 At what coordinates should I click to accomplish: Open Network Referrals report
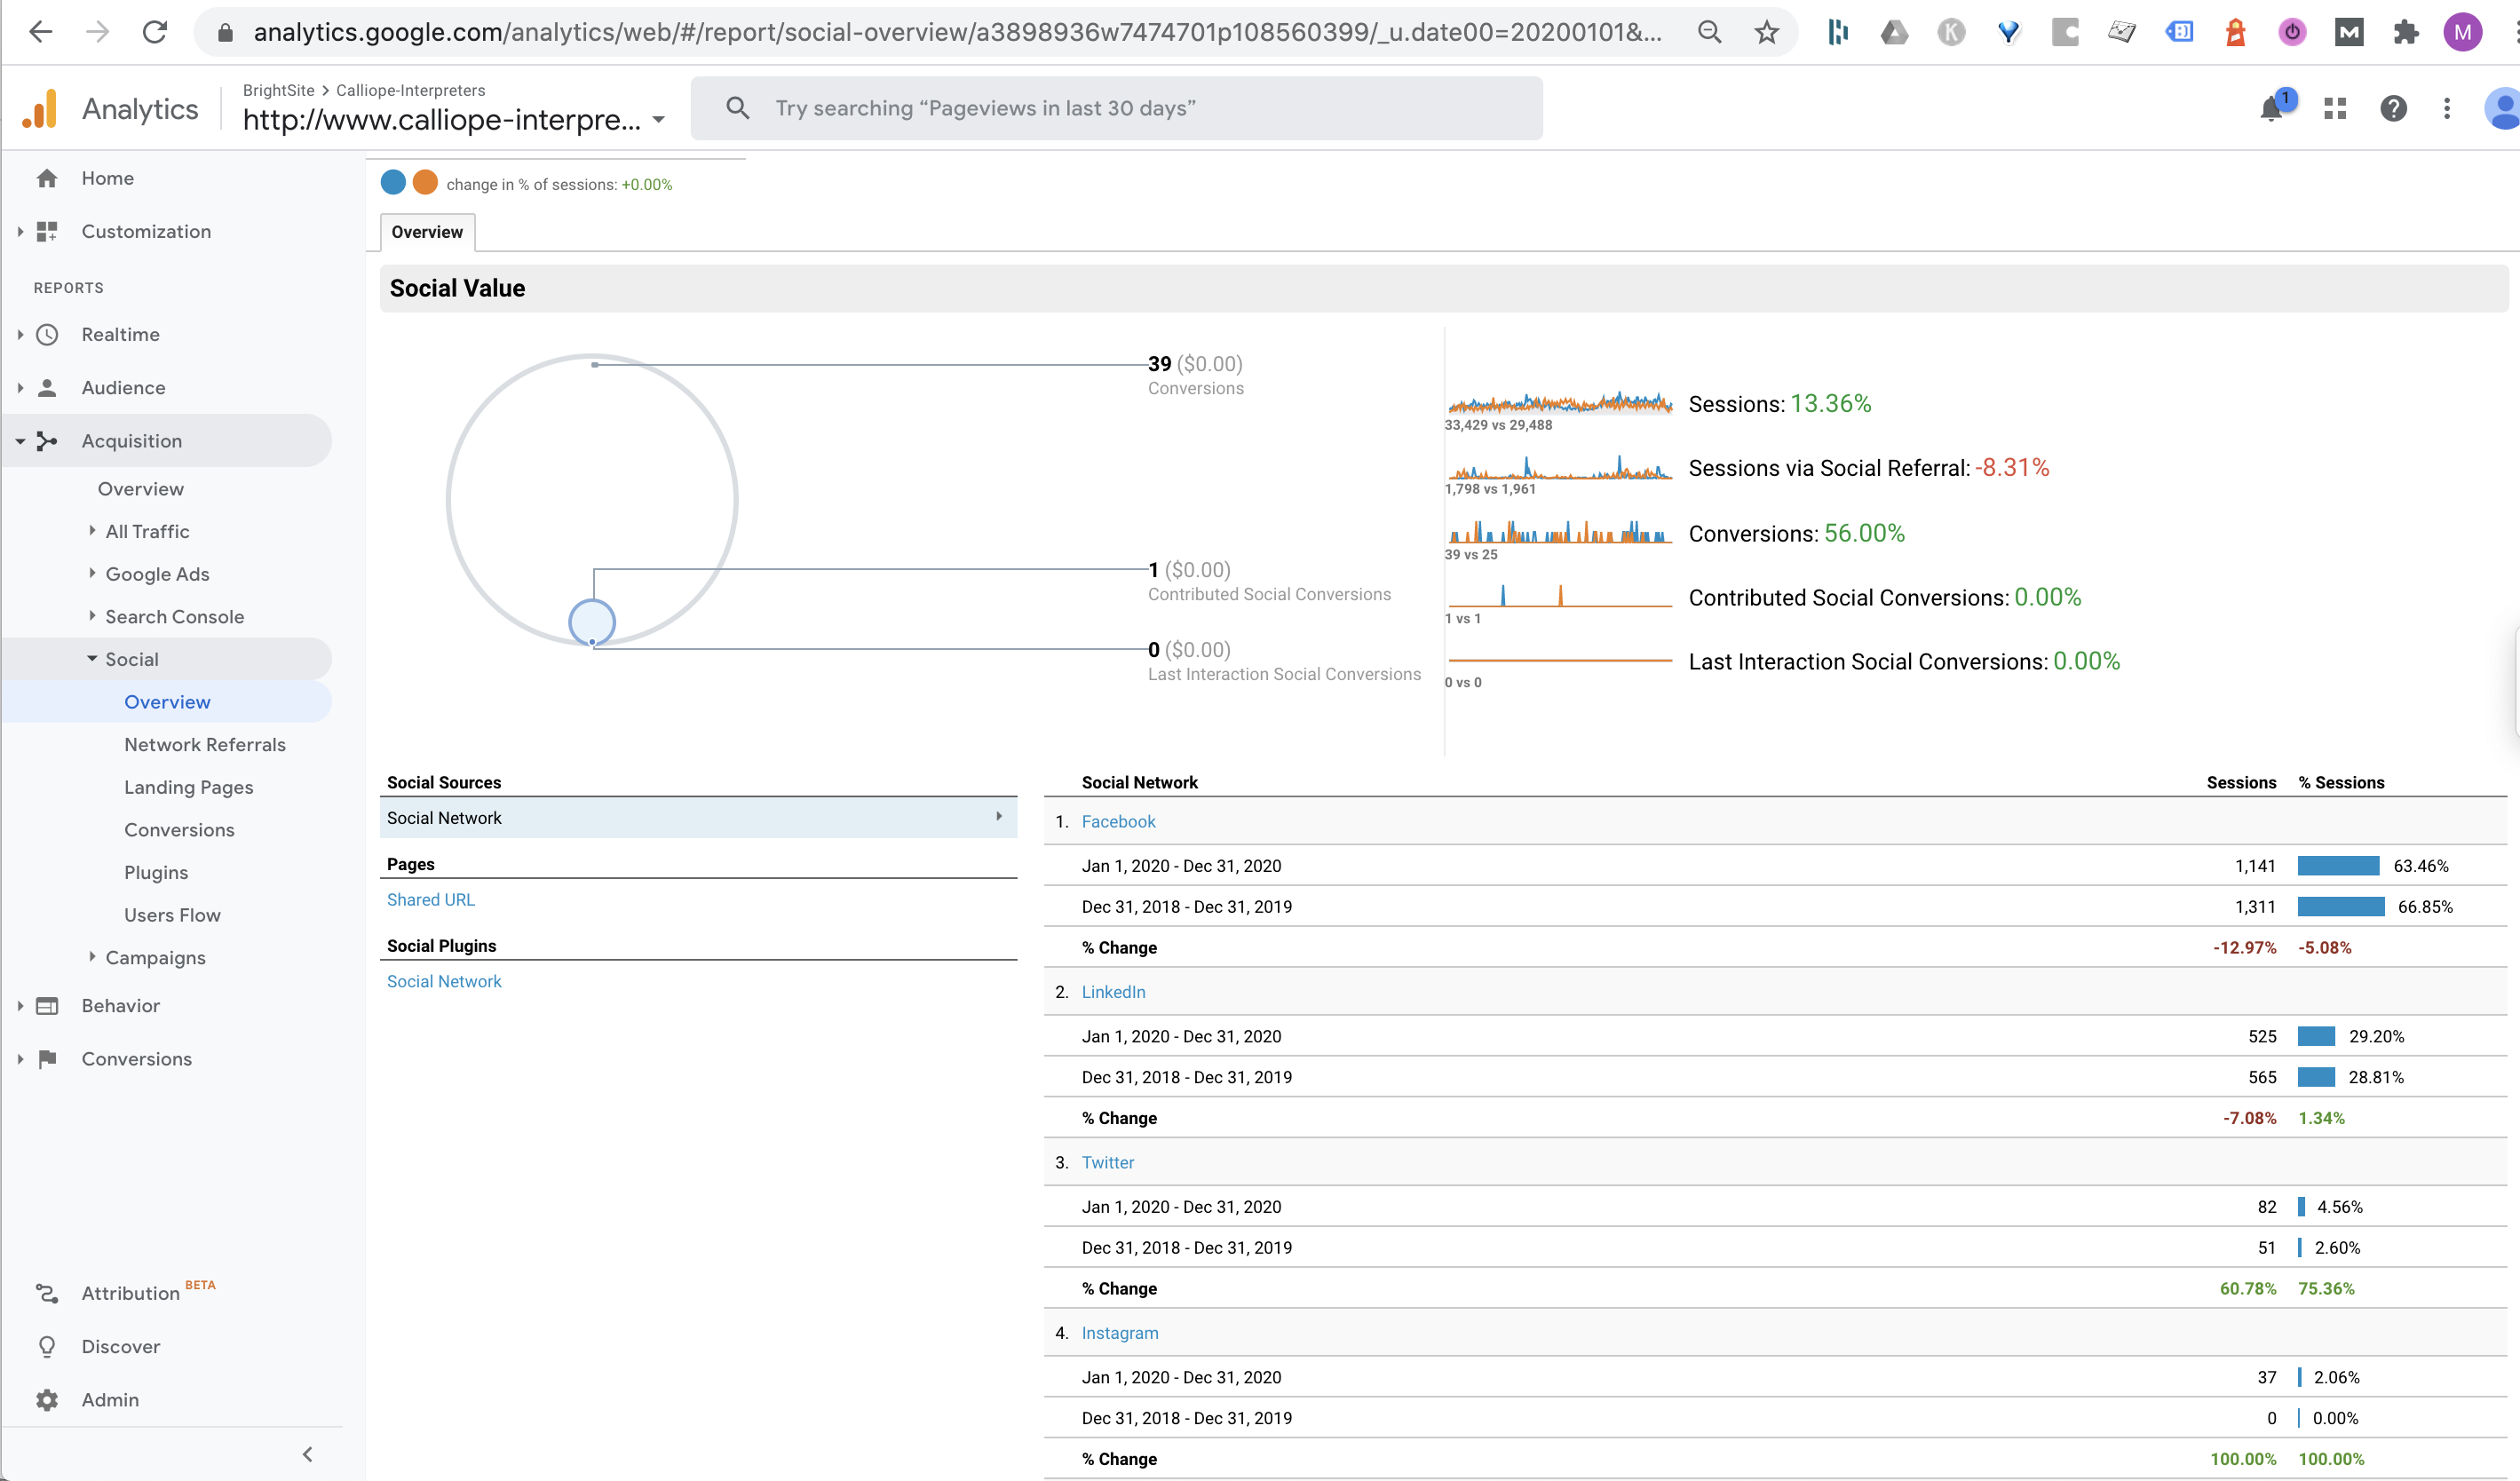(205, 744)
